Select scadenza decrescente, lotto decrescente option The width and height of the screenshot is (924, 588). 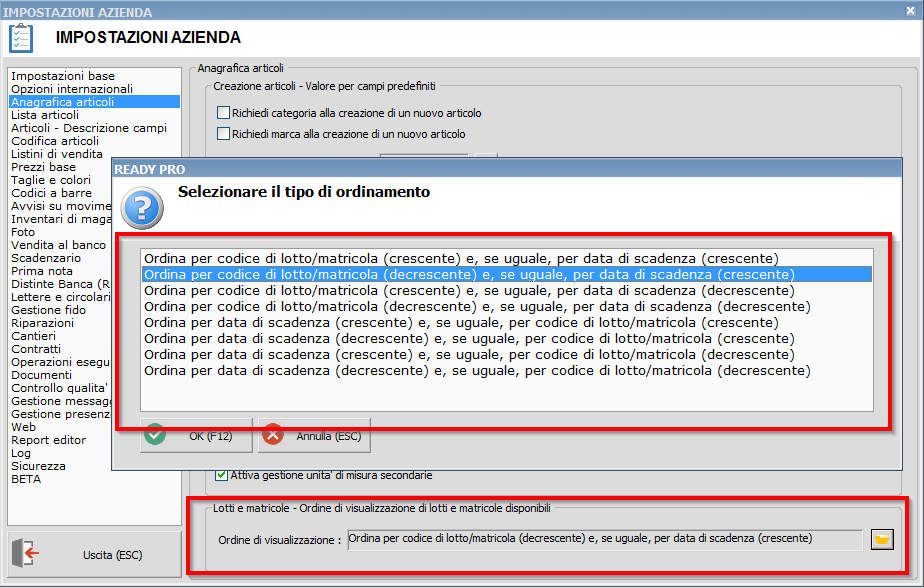(x=506, y=370)
